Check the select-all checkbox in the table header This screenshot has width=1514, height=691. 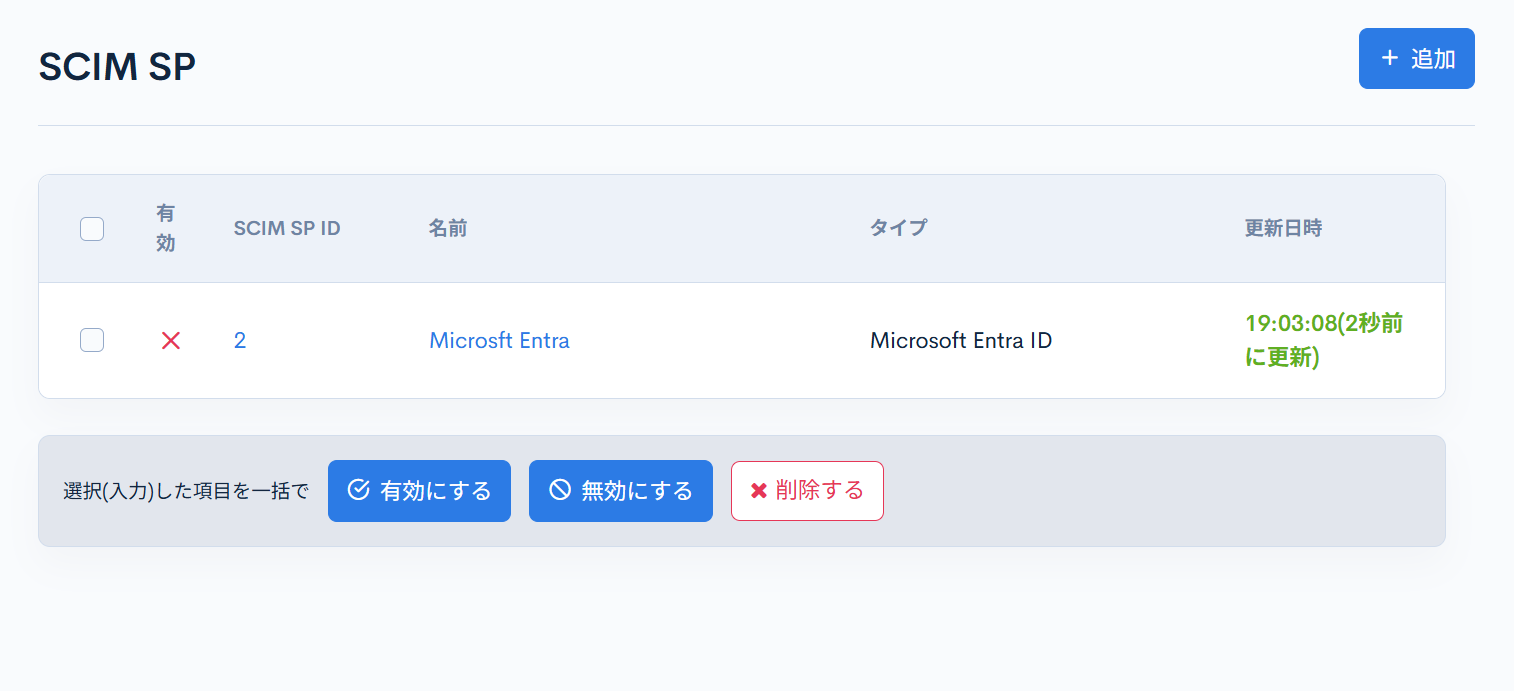click(x=91, y=228)
